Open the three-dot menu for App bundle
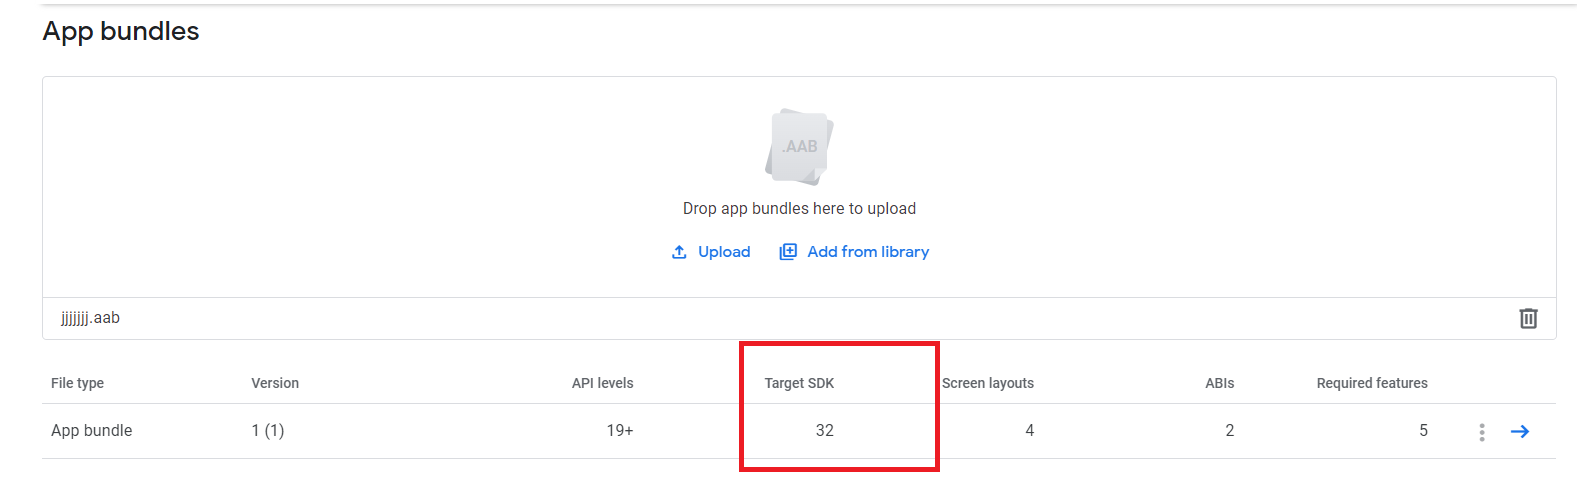 (1482, 432)
